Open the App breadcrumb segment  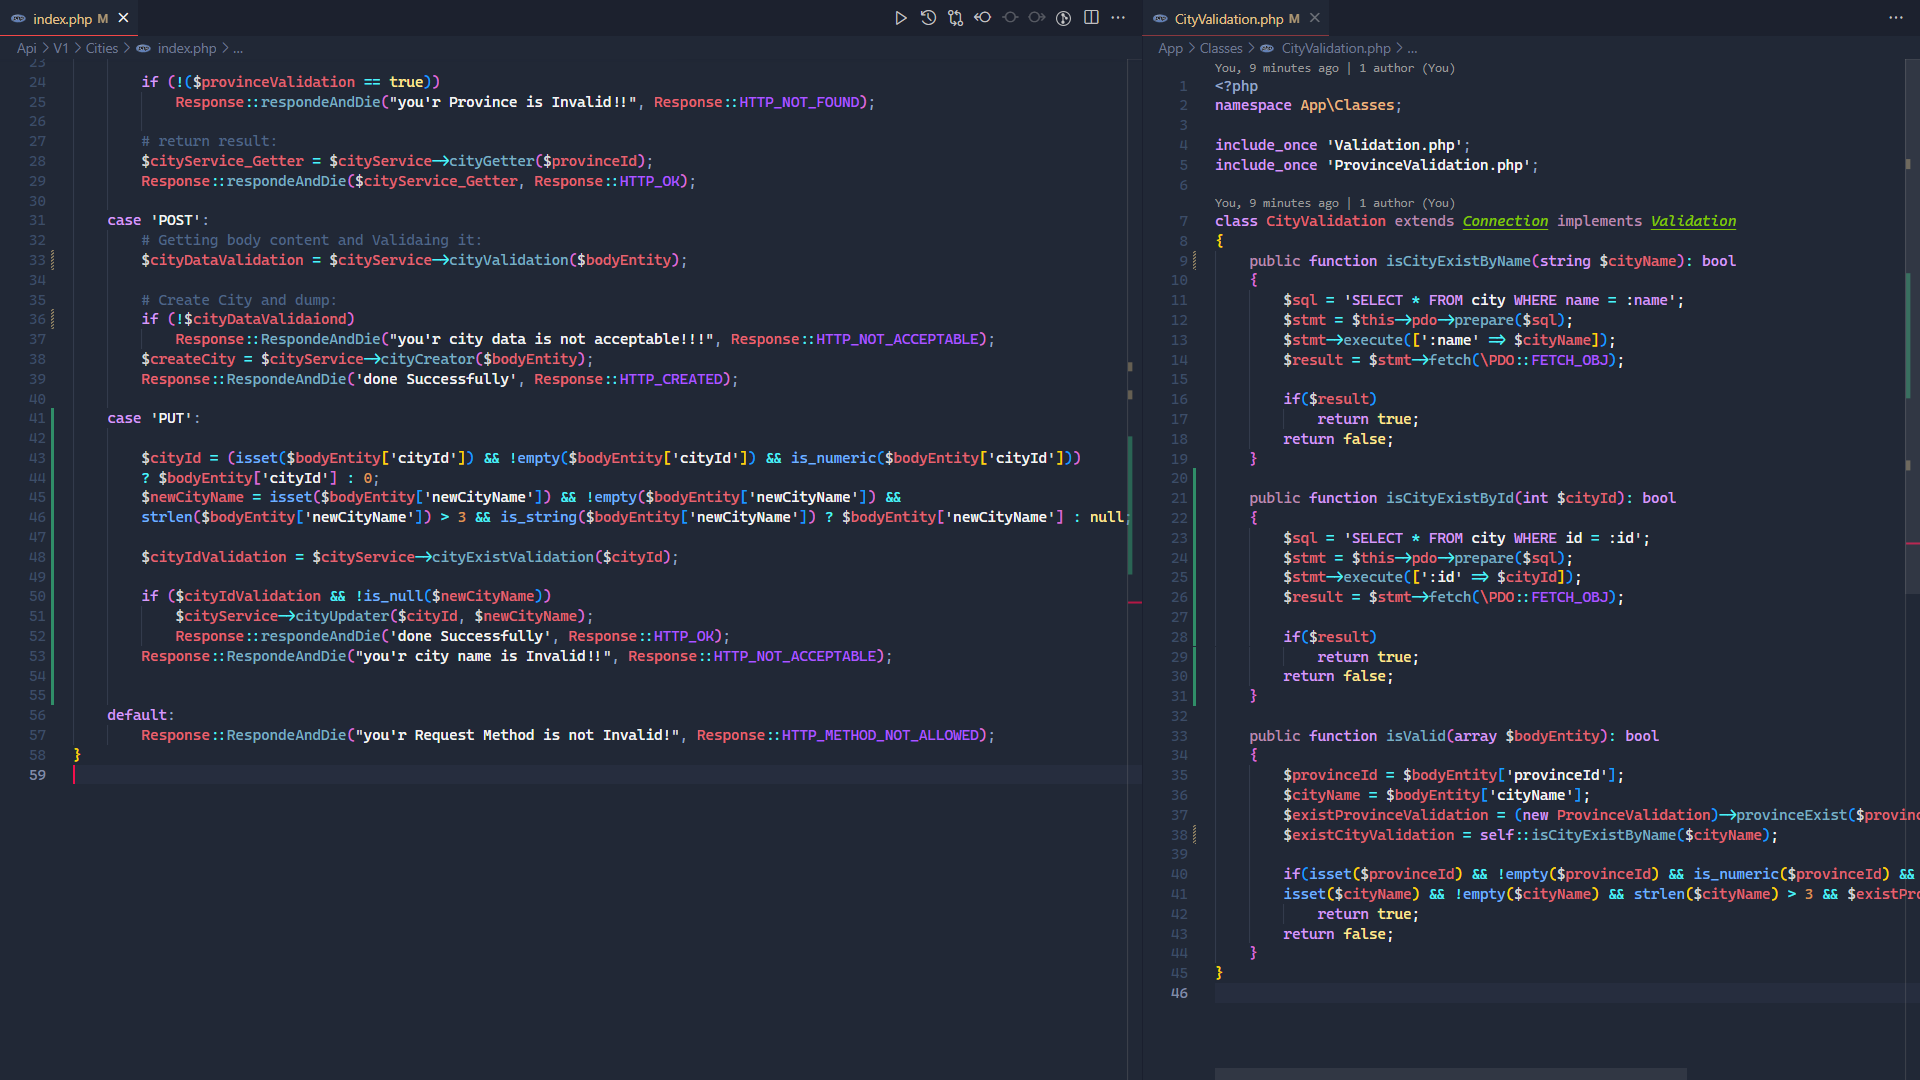coord(1170,48)
